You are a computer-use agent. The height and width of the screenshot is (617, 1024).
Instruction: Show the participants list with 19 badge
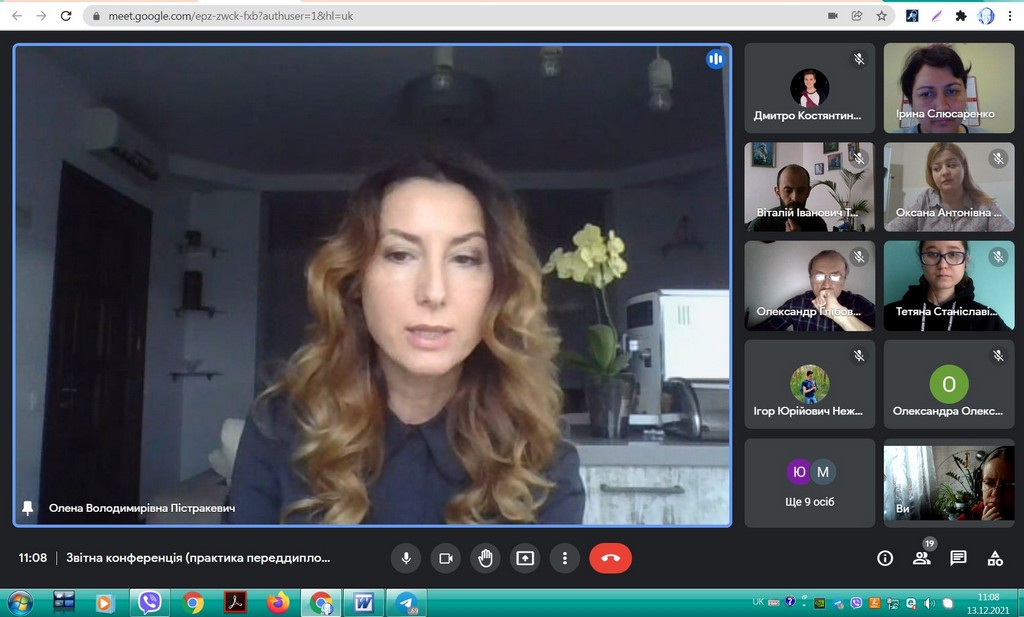921,558
